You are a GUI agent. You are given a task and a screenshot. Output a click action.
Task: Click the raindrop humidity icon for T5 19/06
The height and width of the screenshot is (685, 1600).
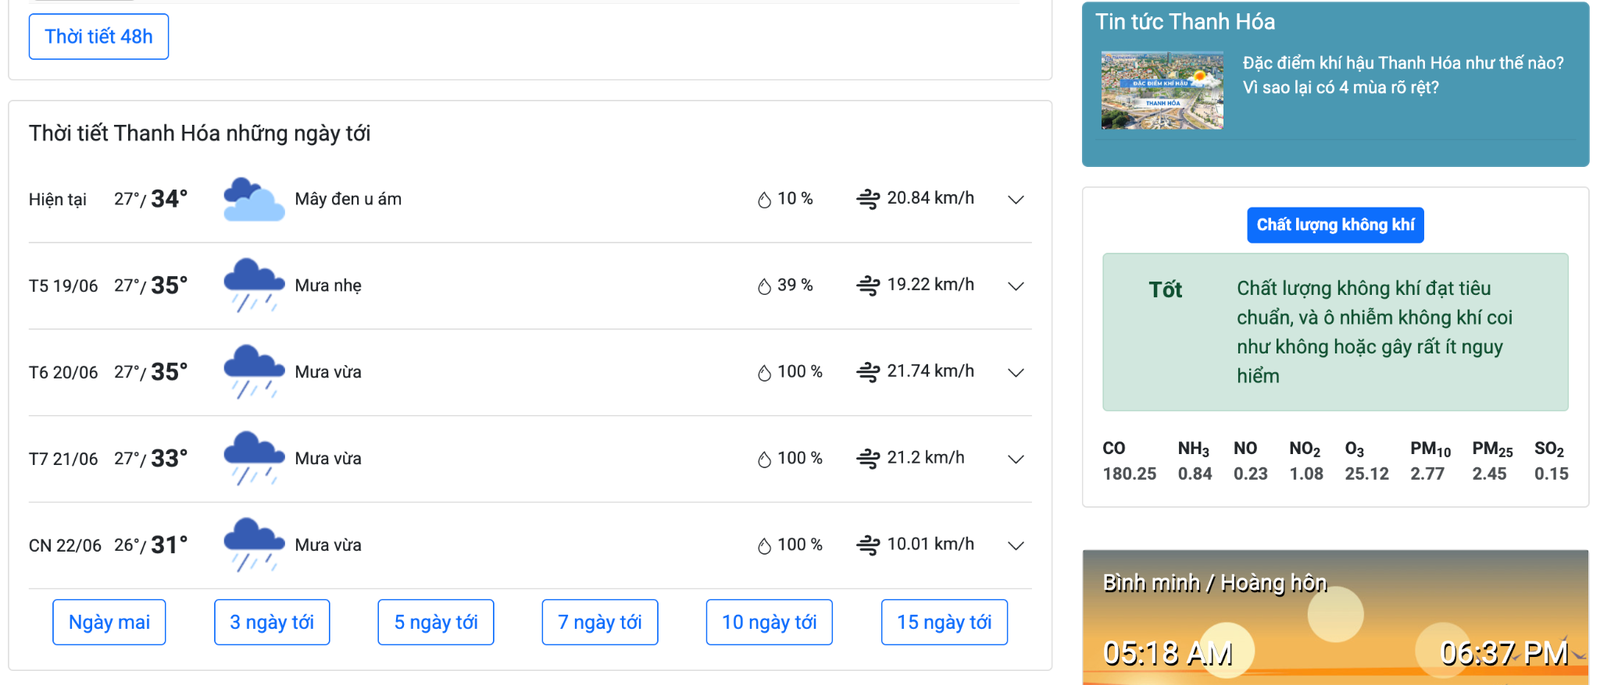[764, 286]
